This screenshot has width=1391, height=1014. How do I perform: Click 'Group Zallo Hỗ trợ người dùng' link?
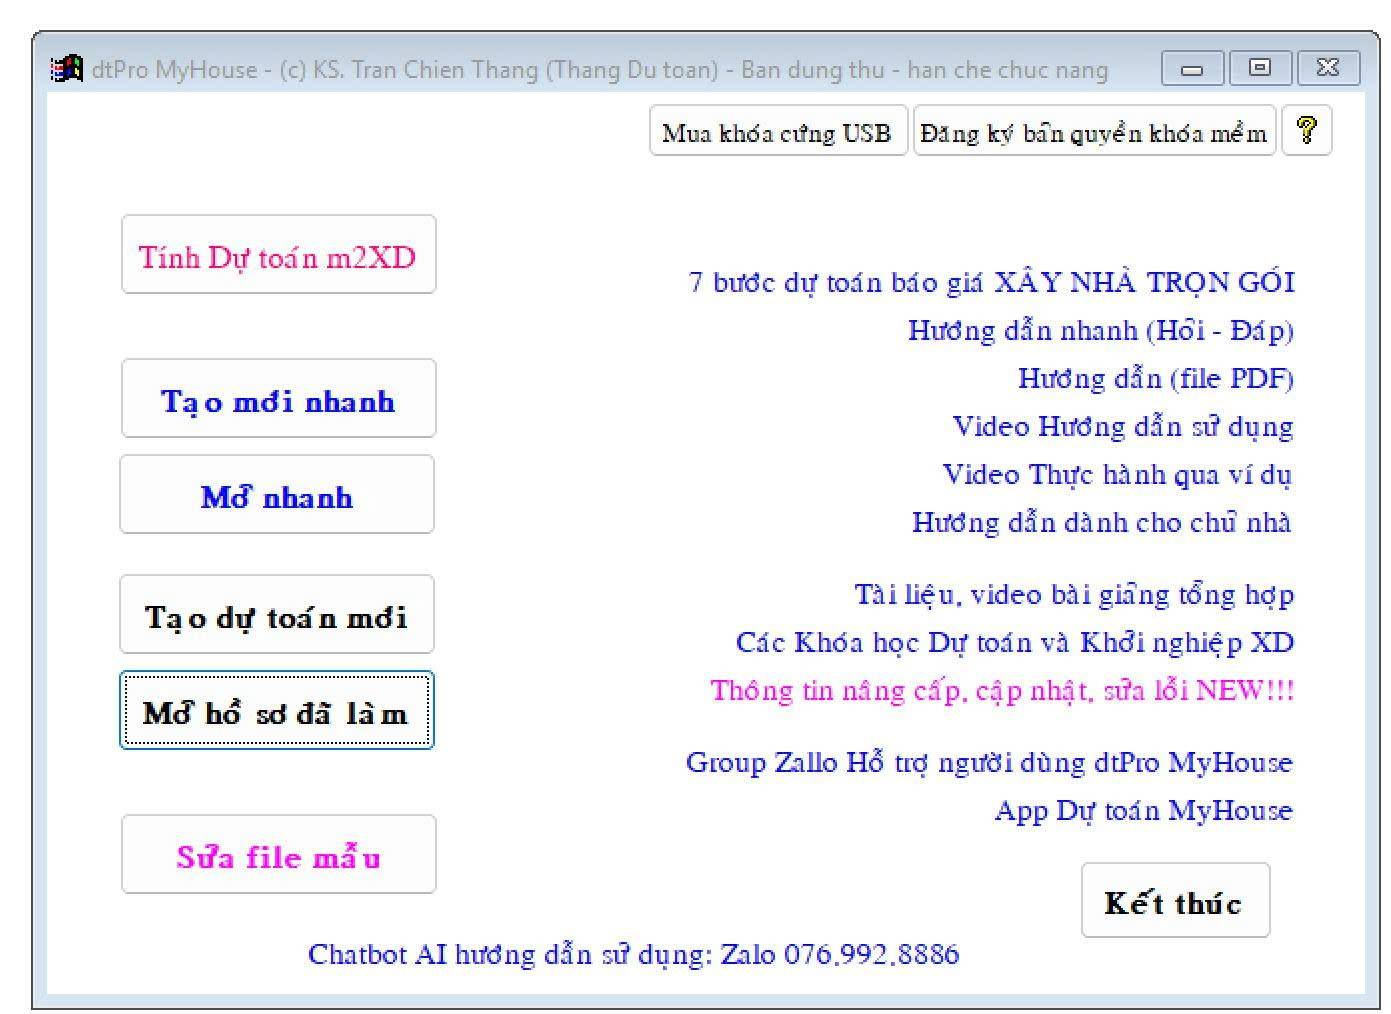pos(988,762)
